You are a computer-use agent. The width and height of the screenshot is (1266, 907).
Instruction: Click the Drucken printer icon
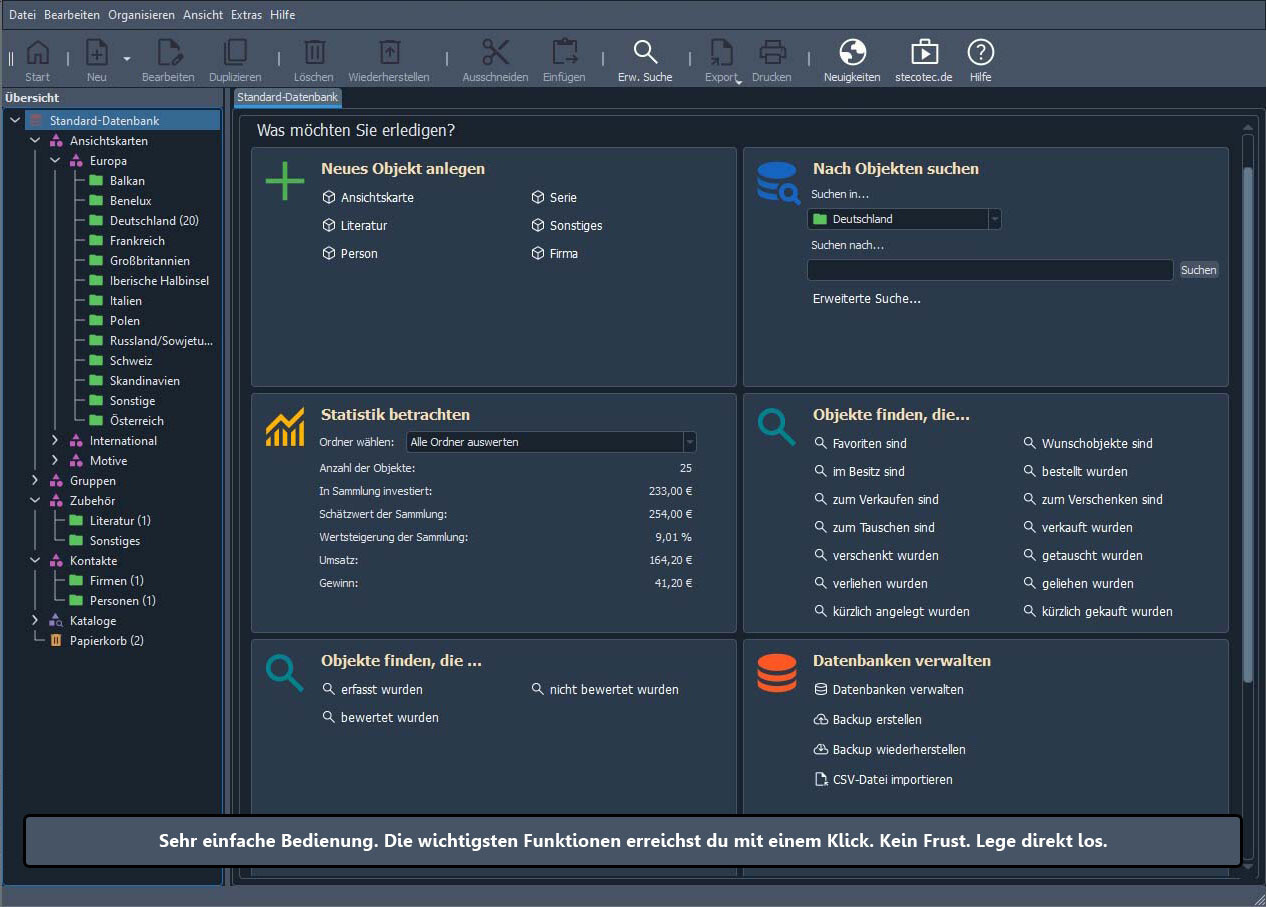(x=771, y=53)
